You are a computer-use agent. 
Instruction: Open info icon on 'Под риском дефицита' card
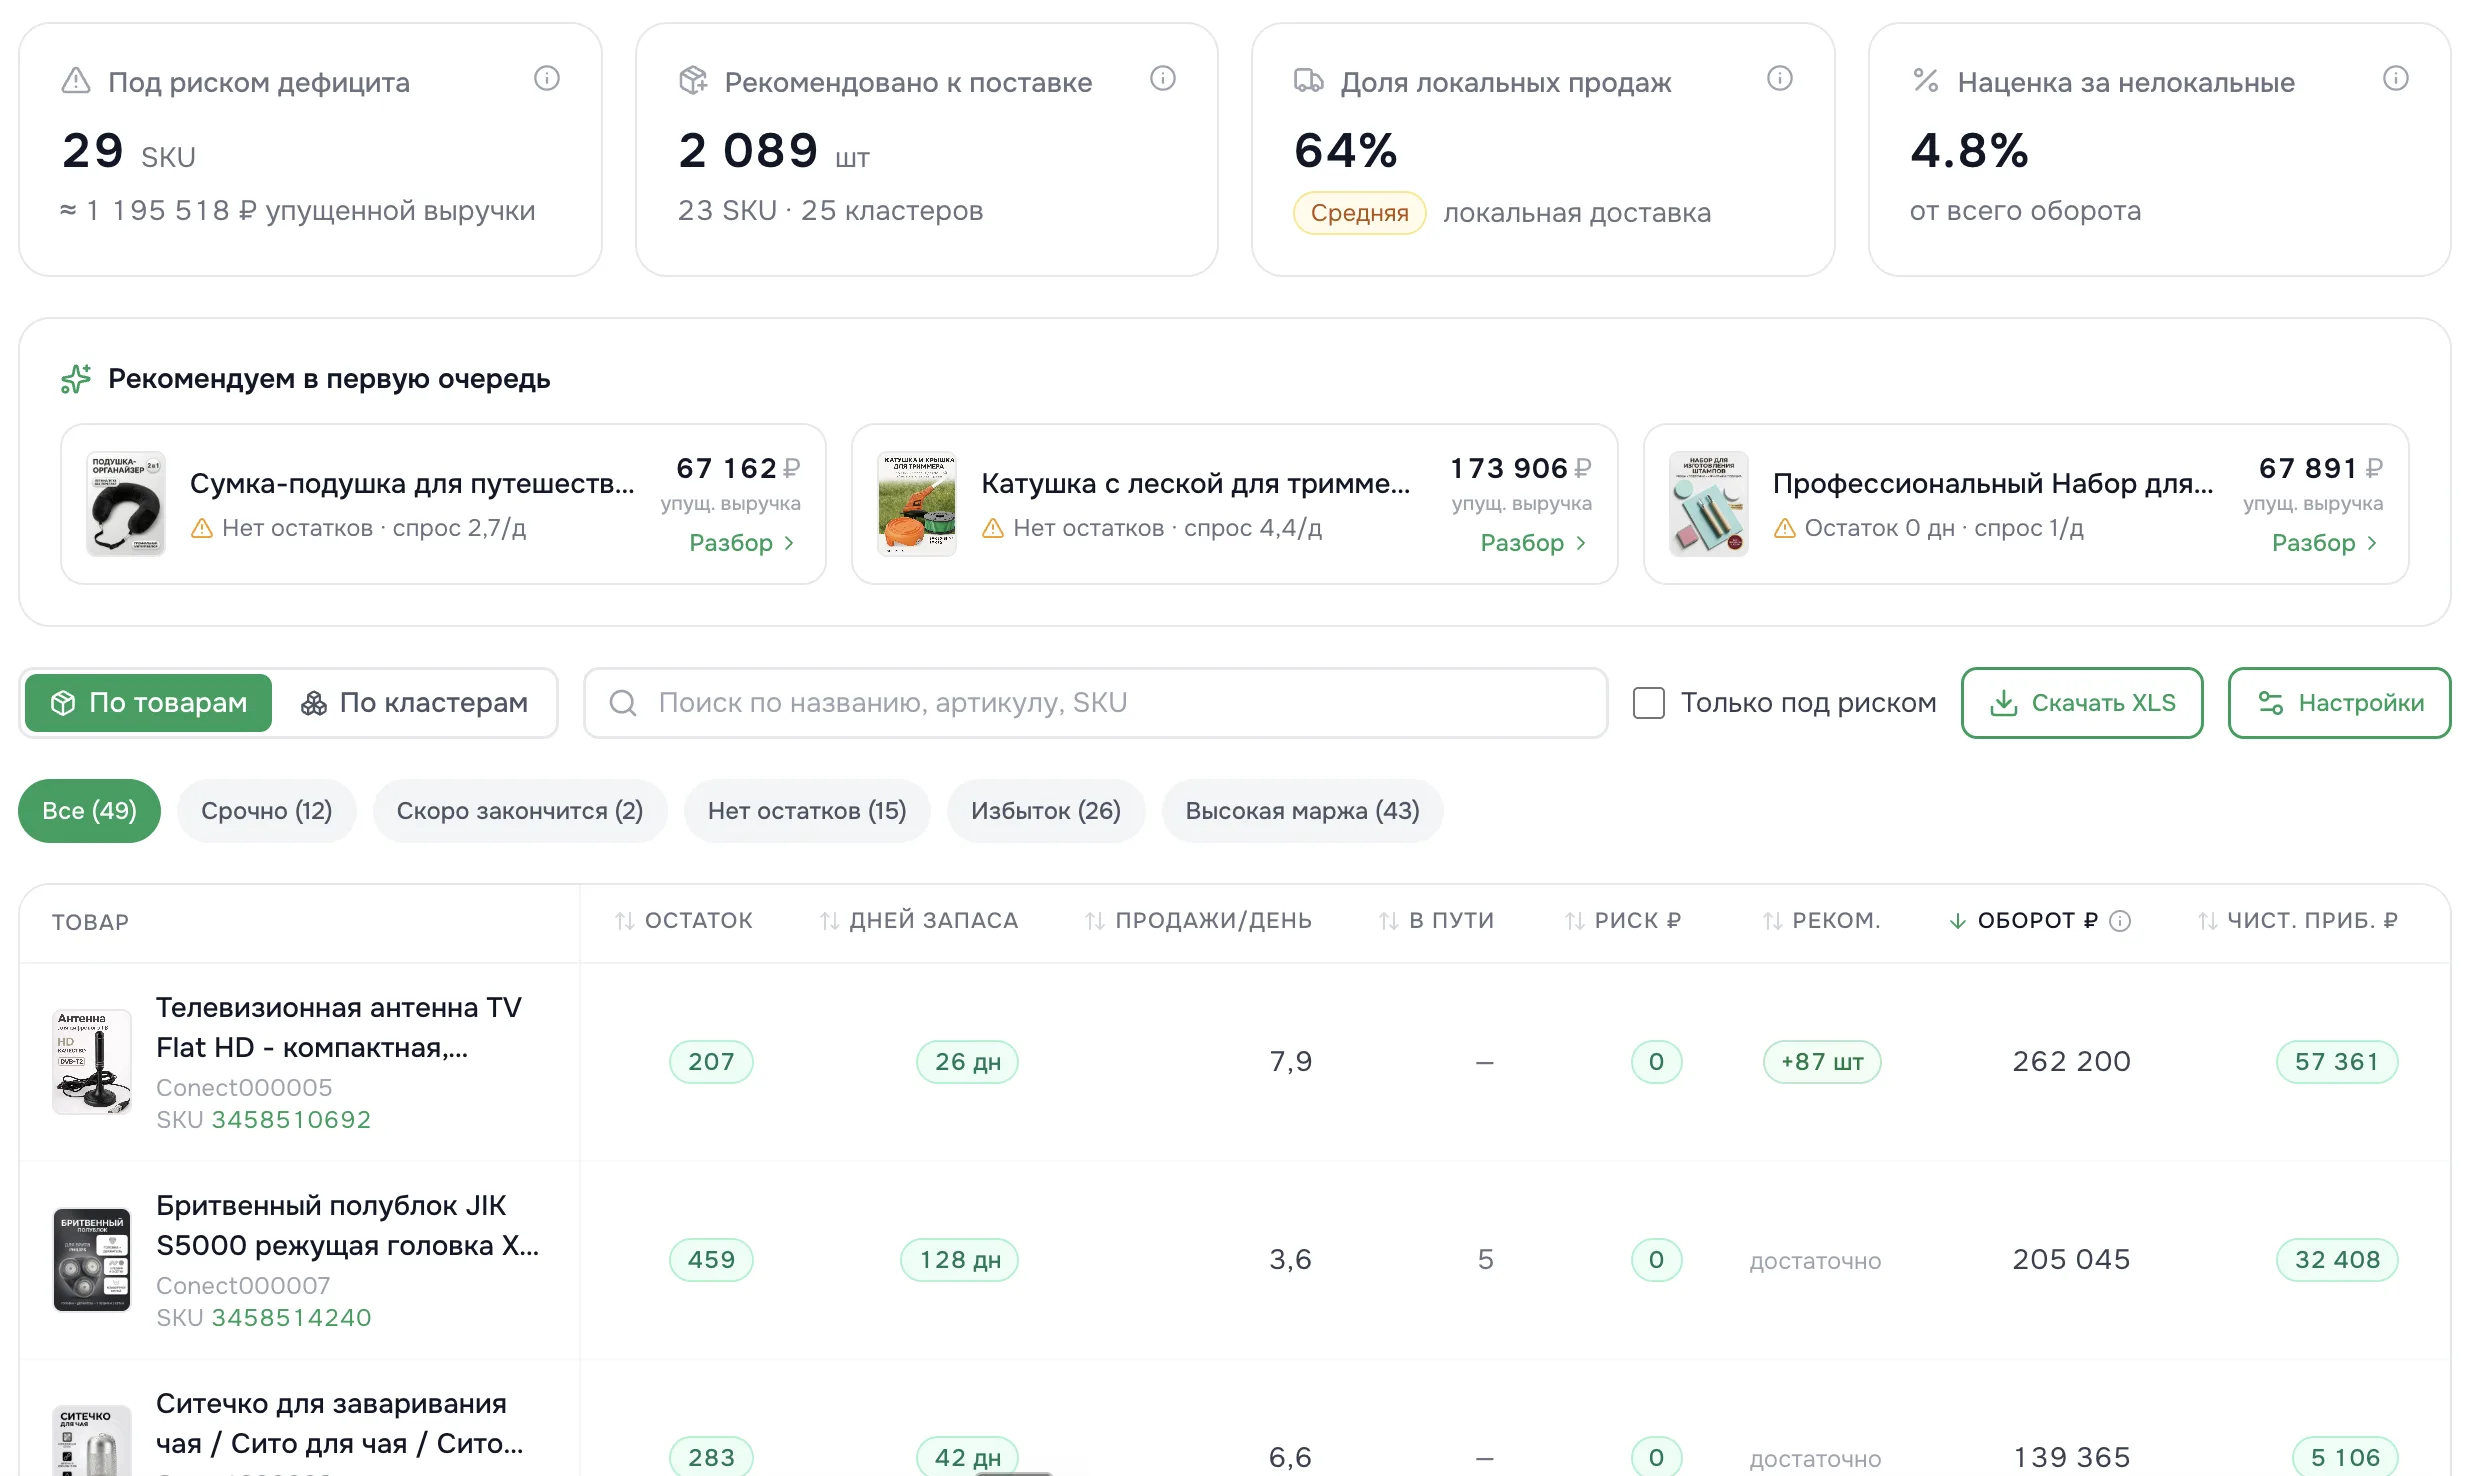[x=547, y=78]
